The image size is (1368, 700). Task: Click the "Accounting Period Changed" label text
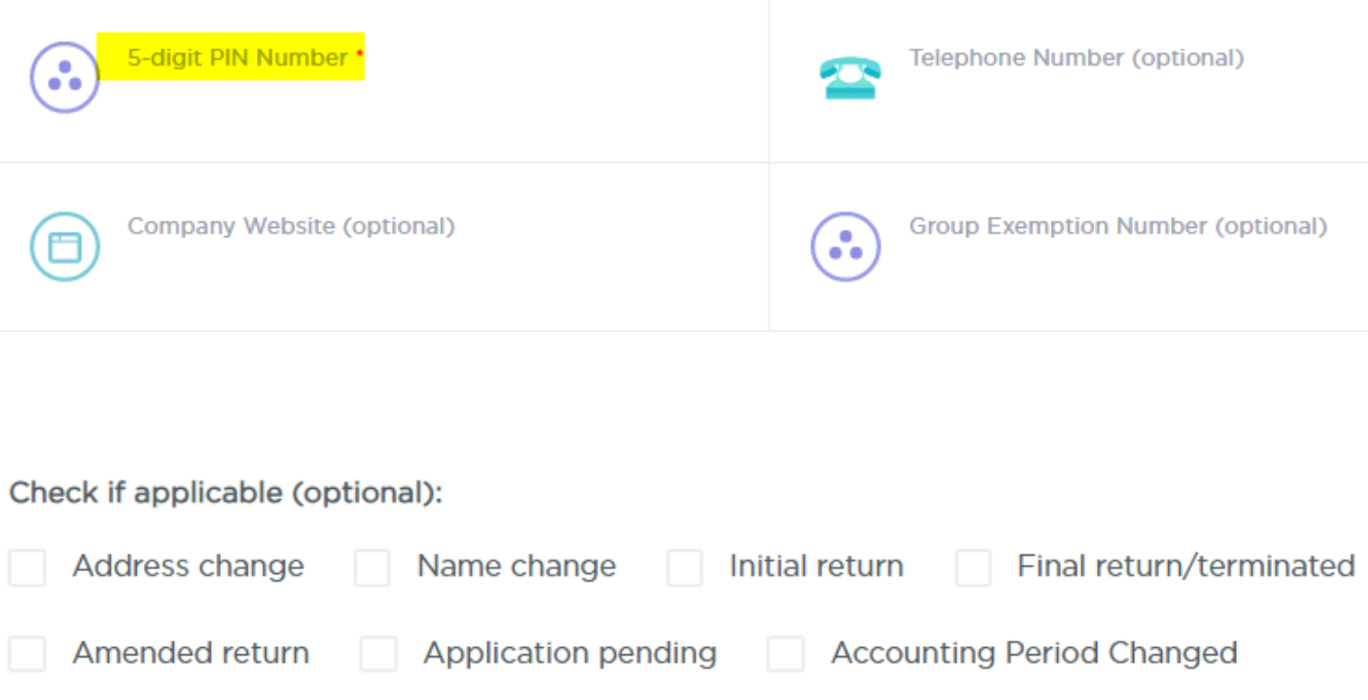(x=1034, y=654)
